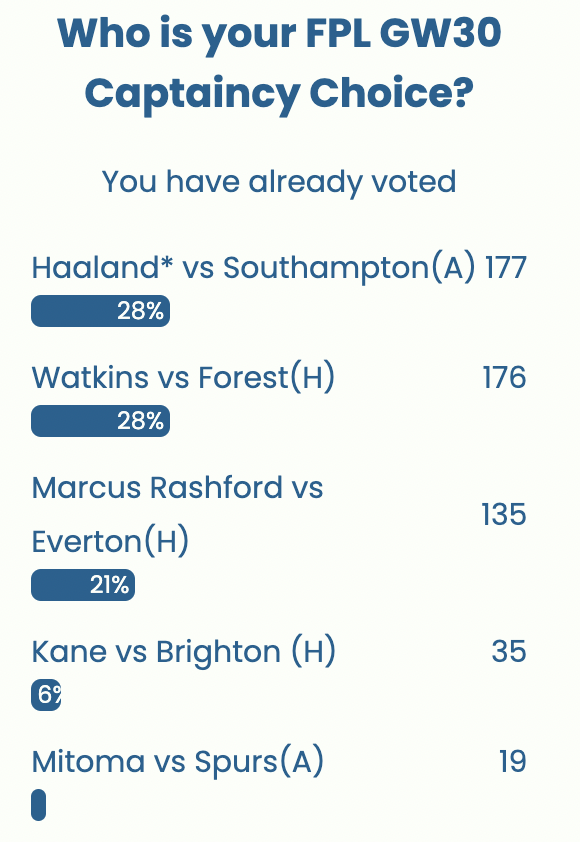Click the vote count 35 for Kane

click(511, 651)
